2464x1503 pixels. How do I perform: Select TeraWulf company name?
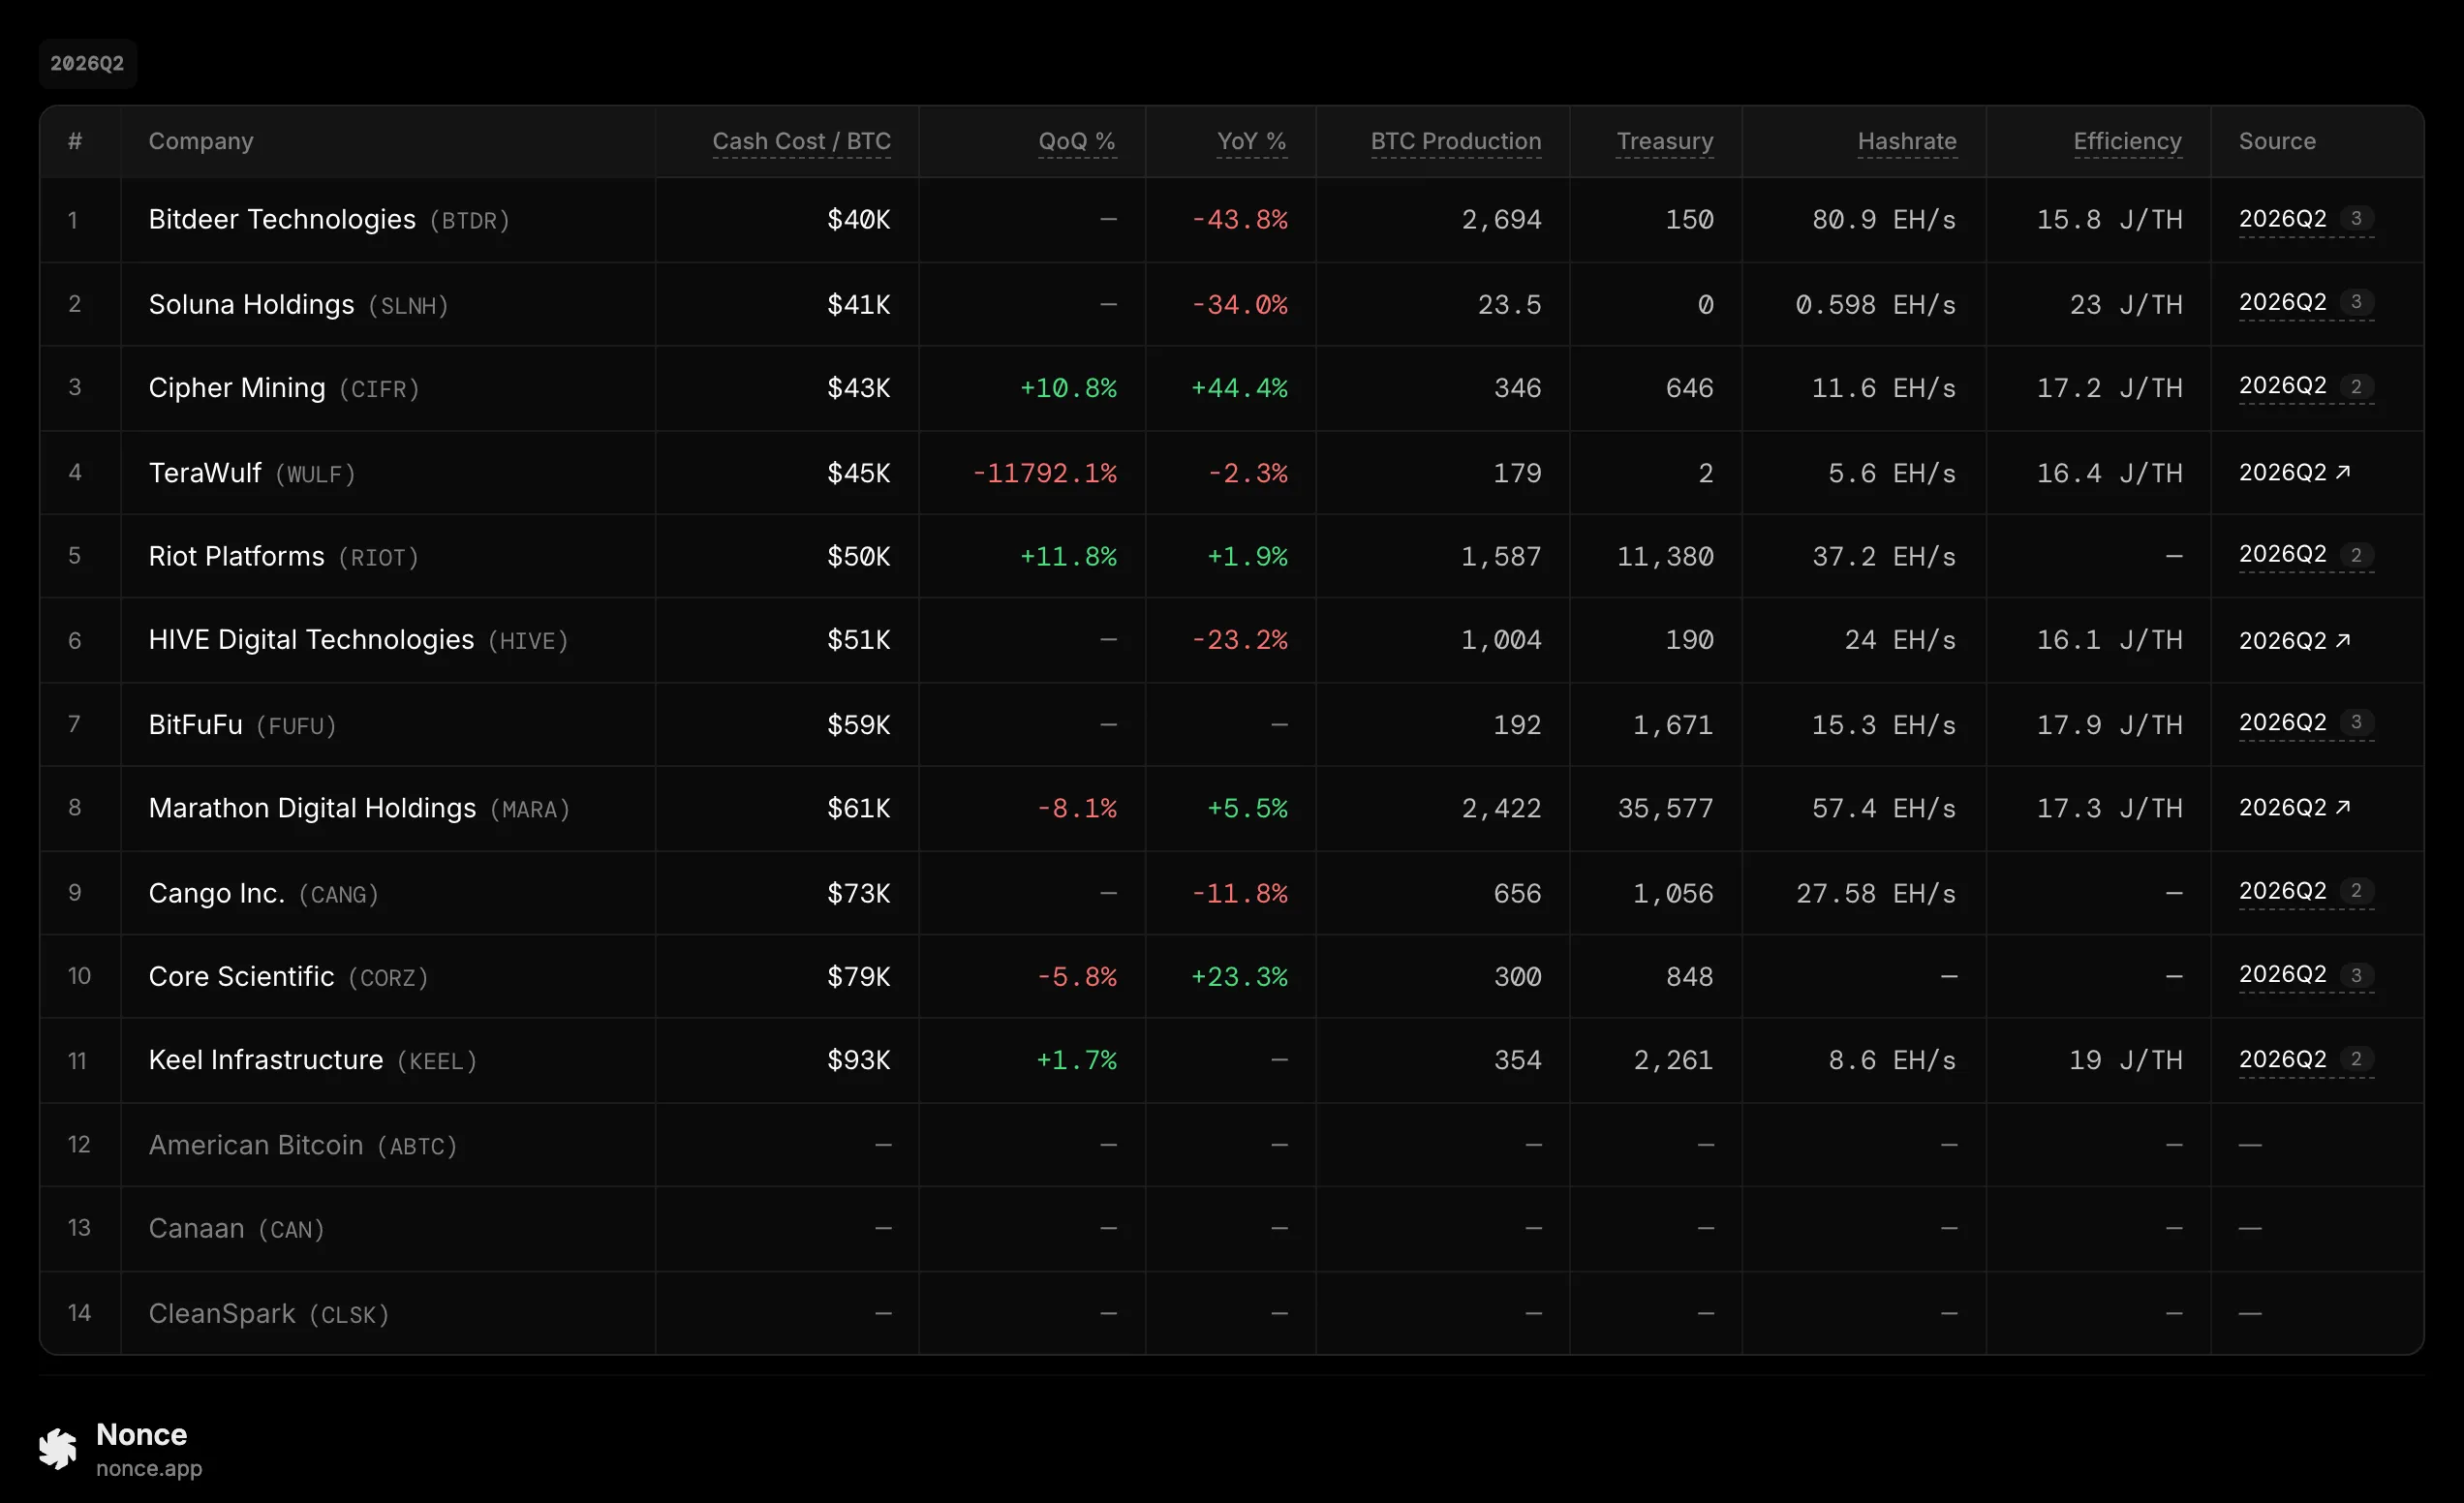click(205, 472)
